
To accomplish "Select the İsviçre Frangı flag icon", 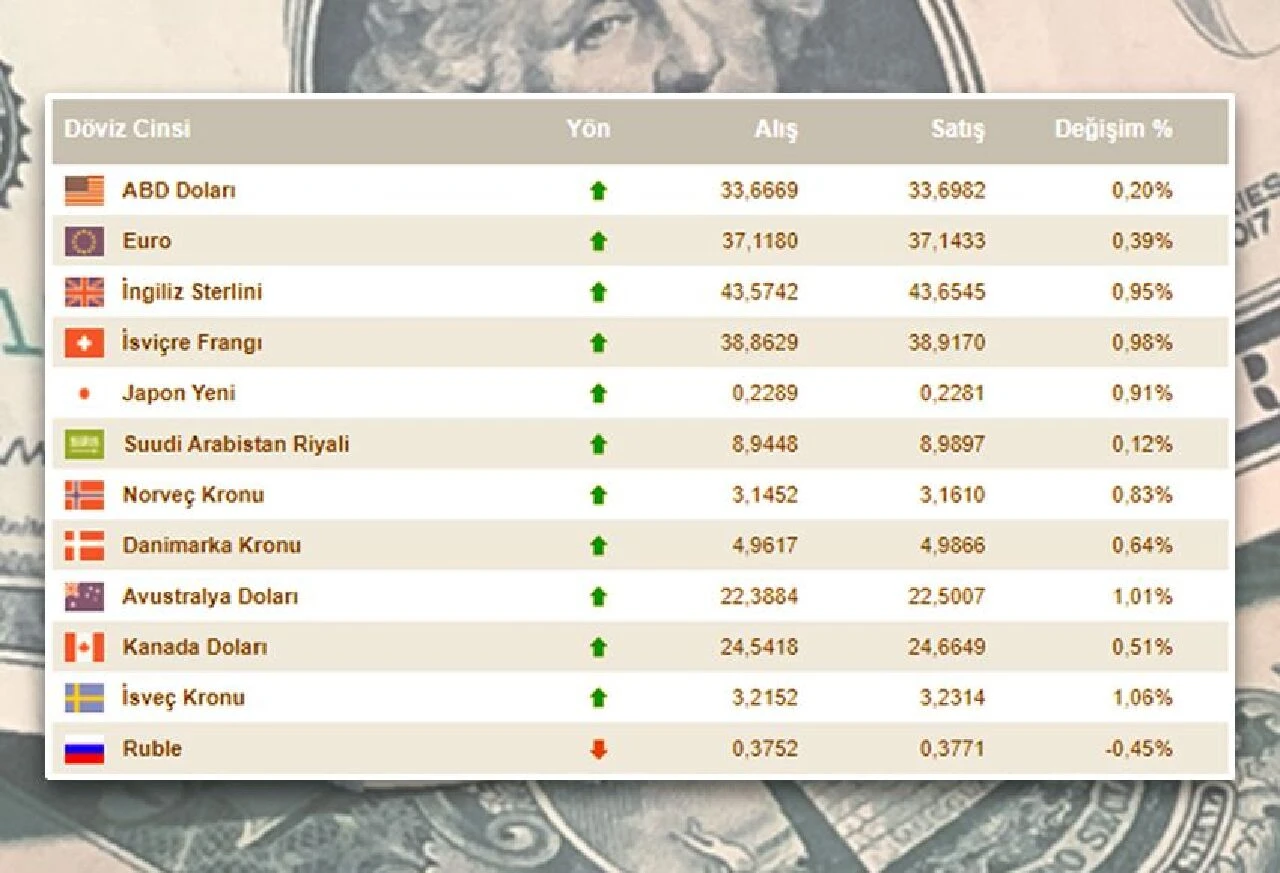I will pyautogui.click(x=85, y=342).
